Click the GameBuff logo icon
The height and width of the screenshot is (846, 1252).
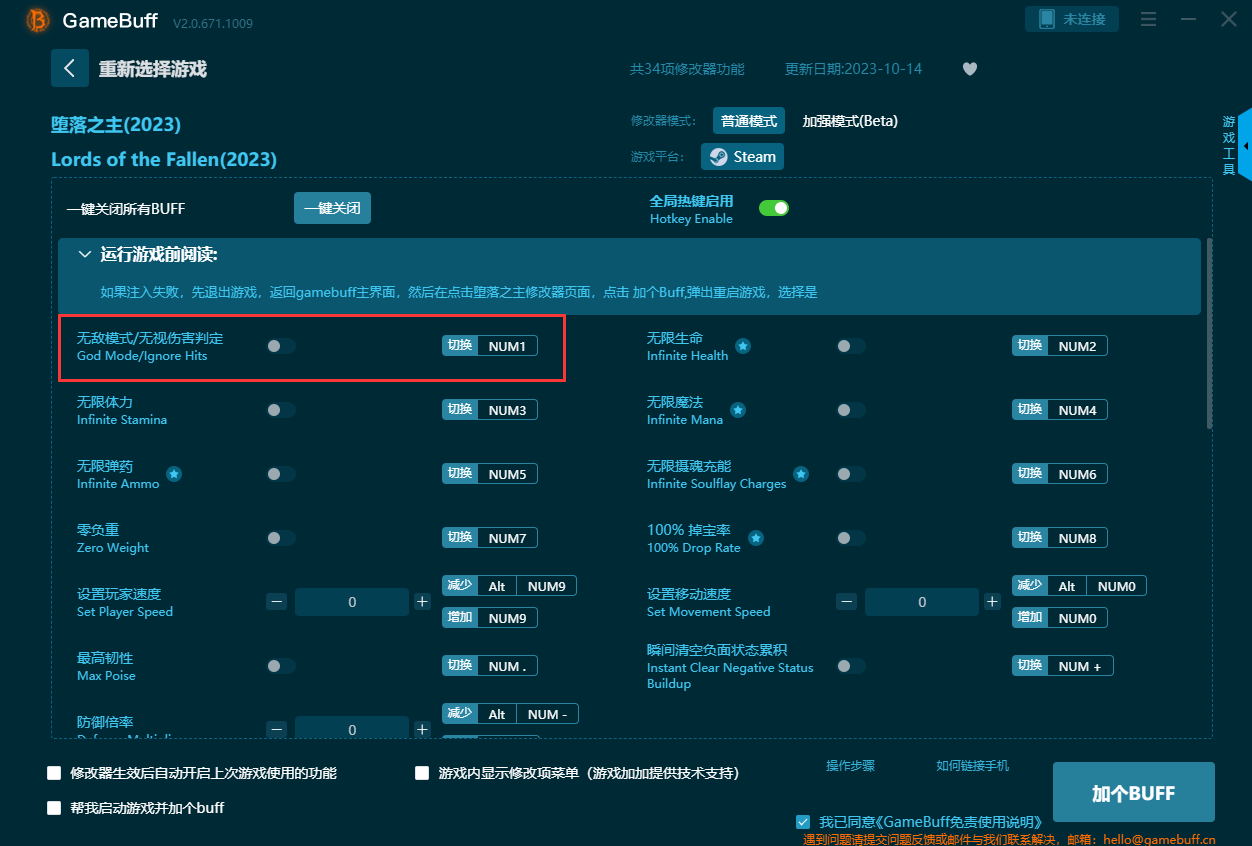[x=38, y=21]
